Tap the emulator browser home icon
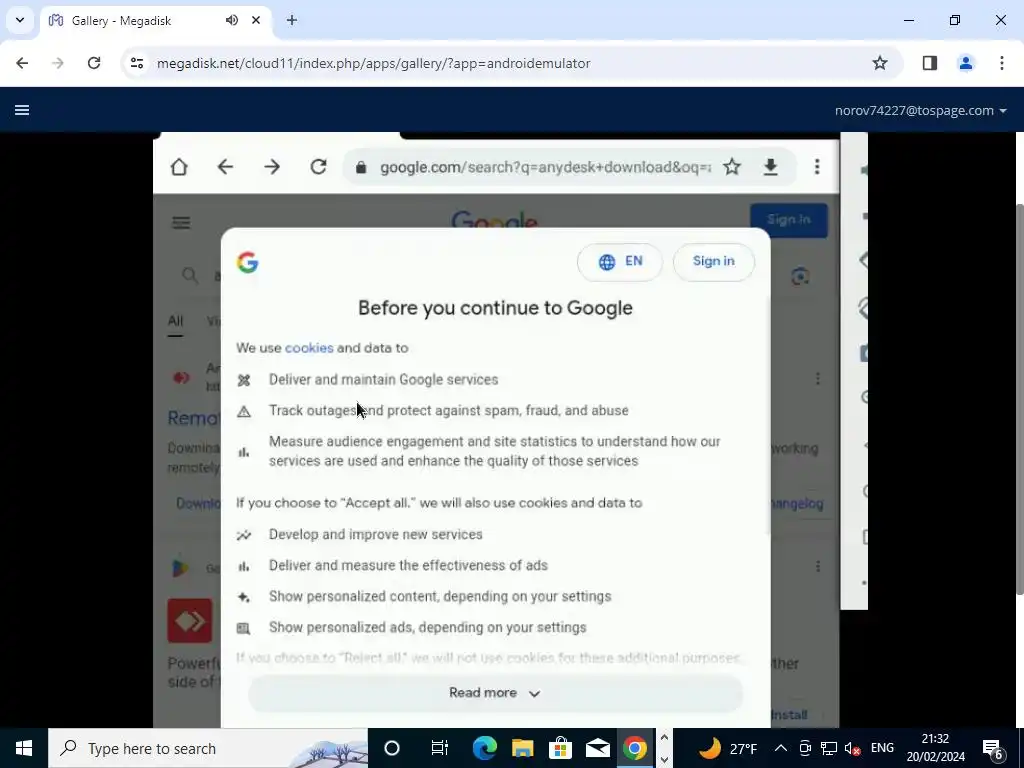This screenshot has height=768, width=1024. click(x=179, y=167)
